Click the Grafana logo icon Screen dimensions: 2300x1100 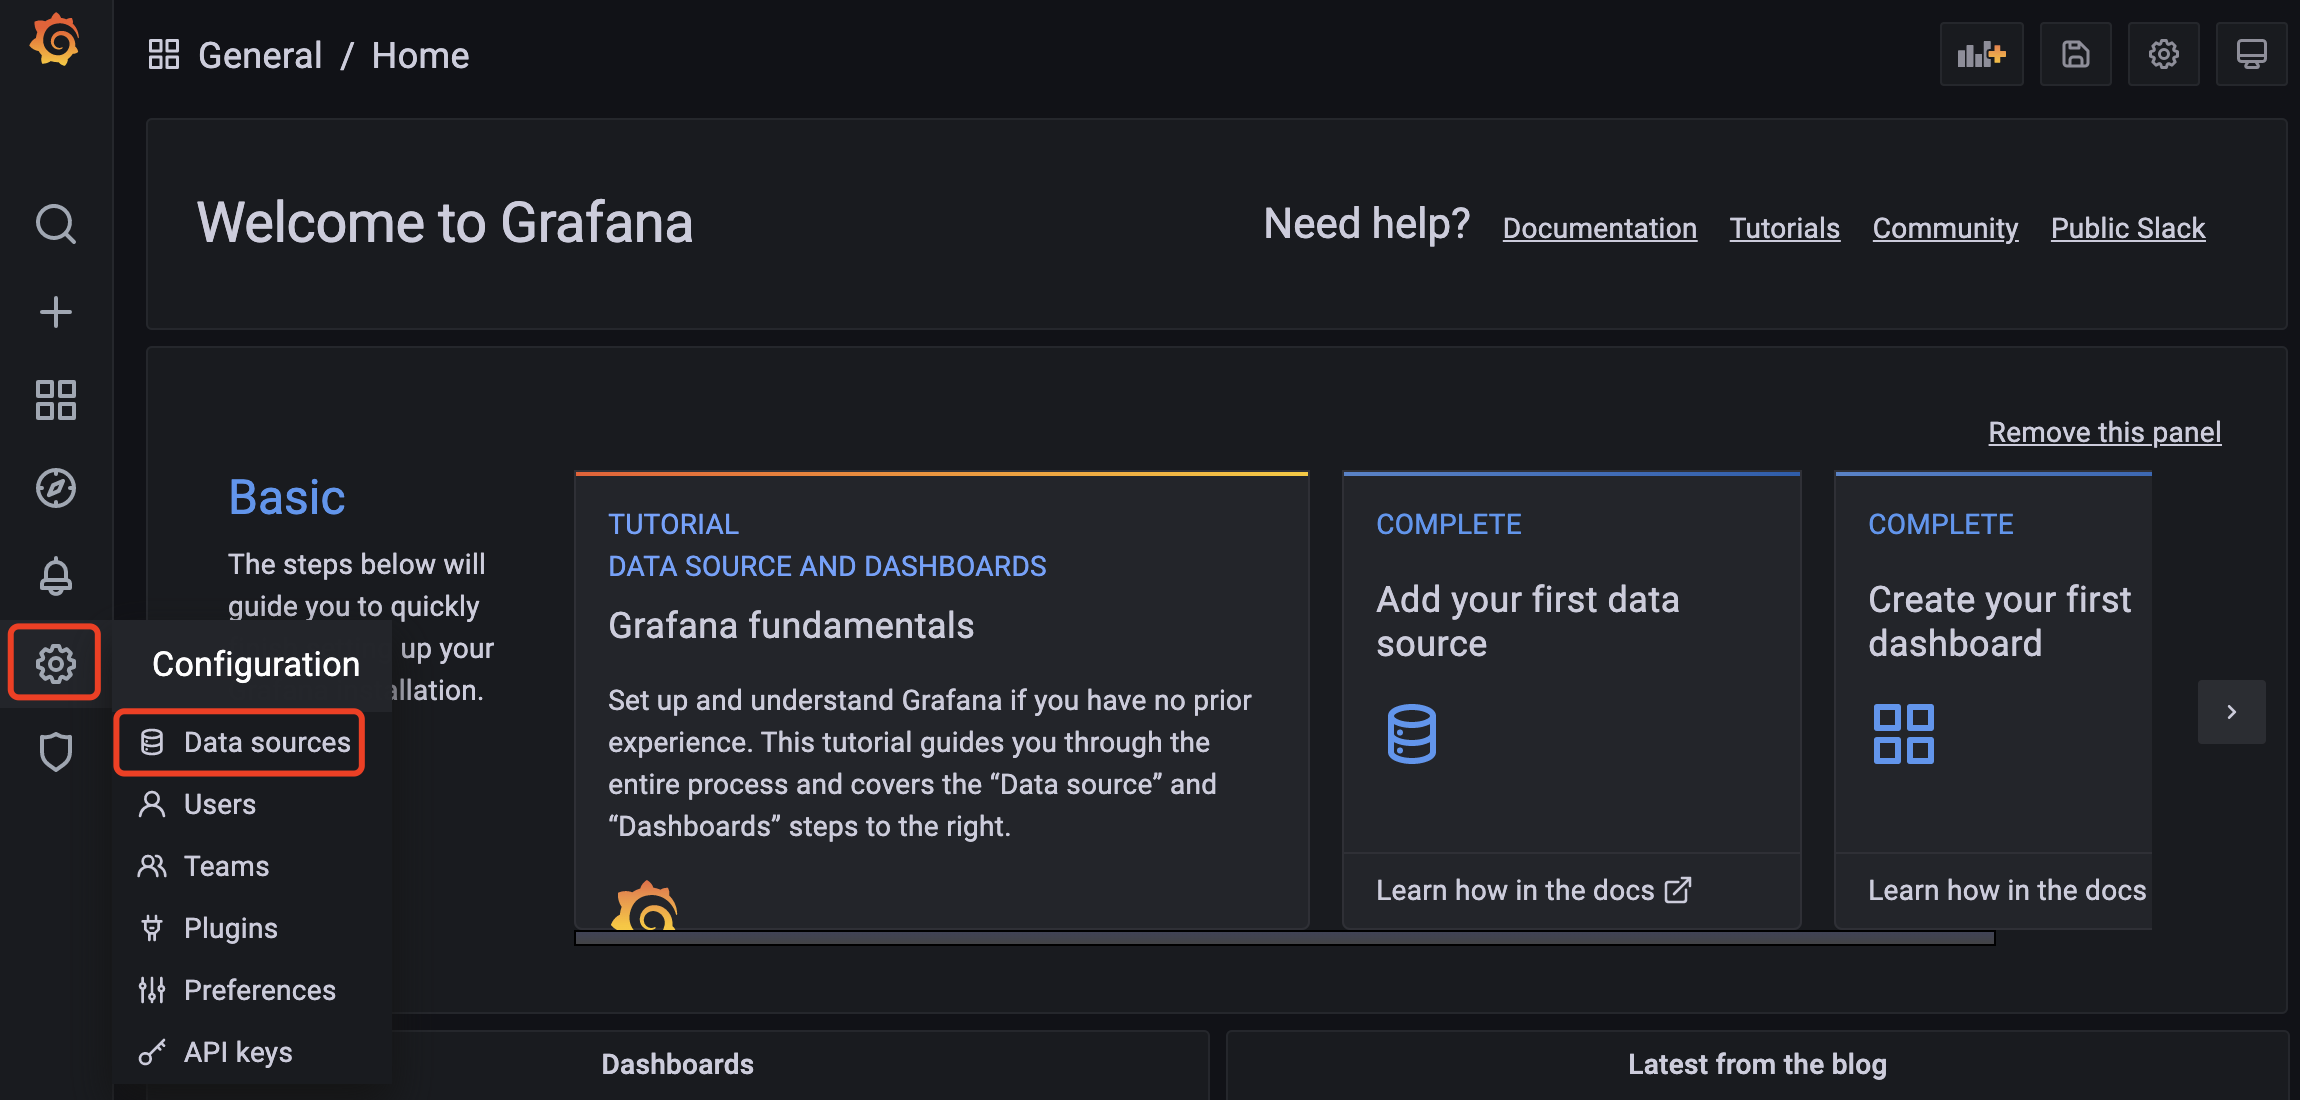pyautogui.click(x=55, y=41)
